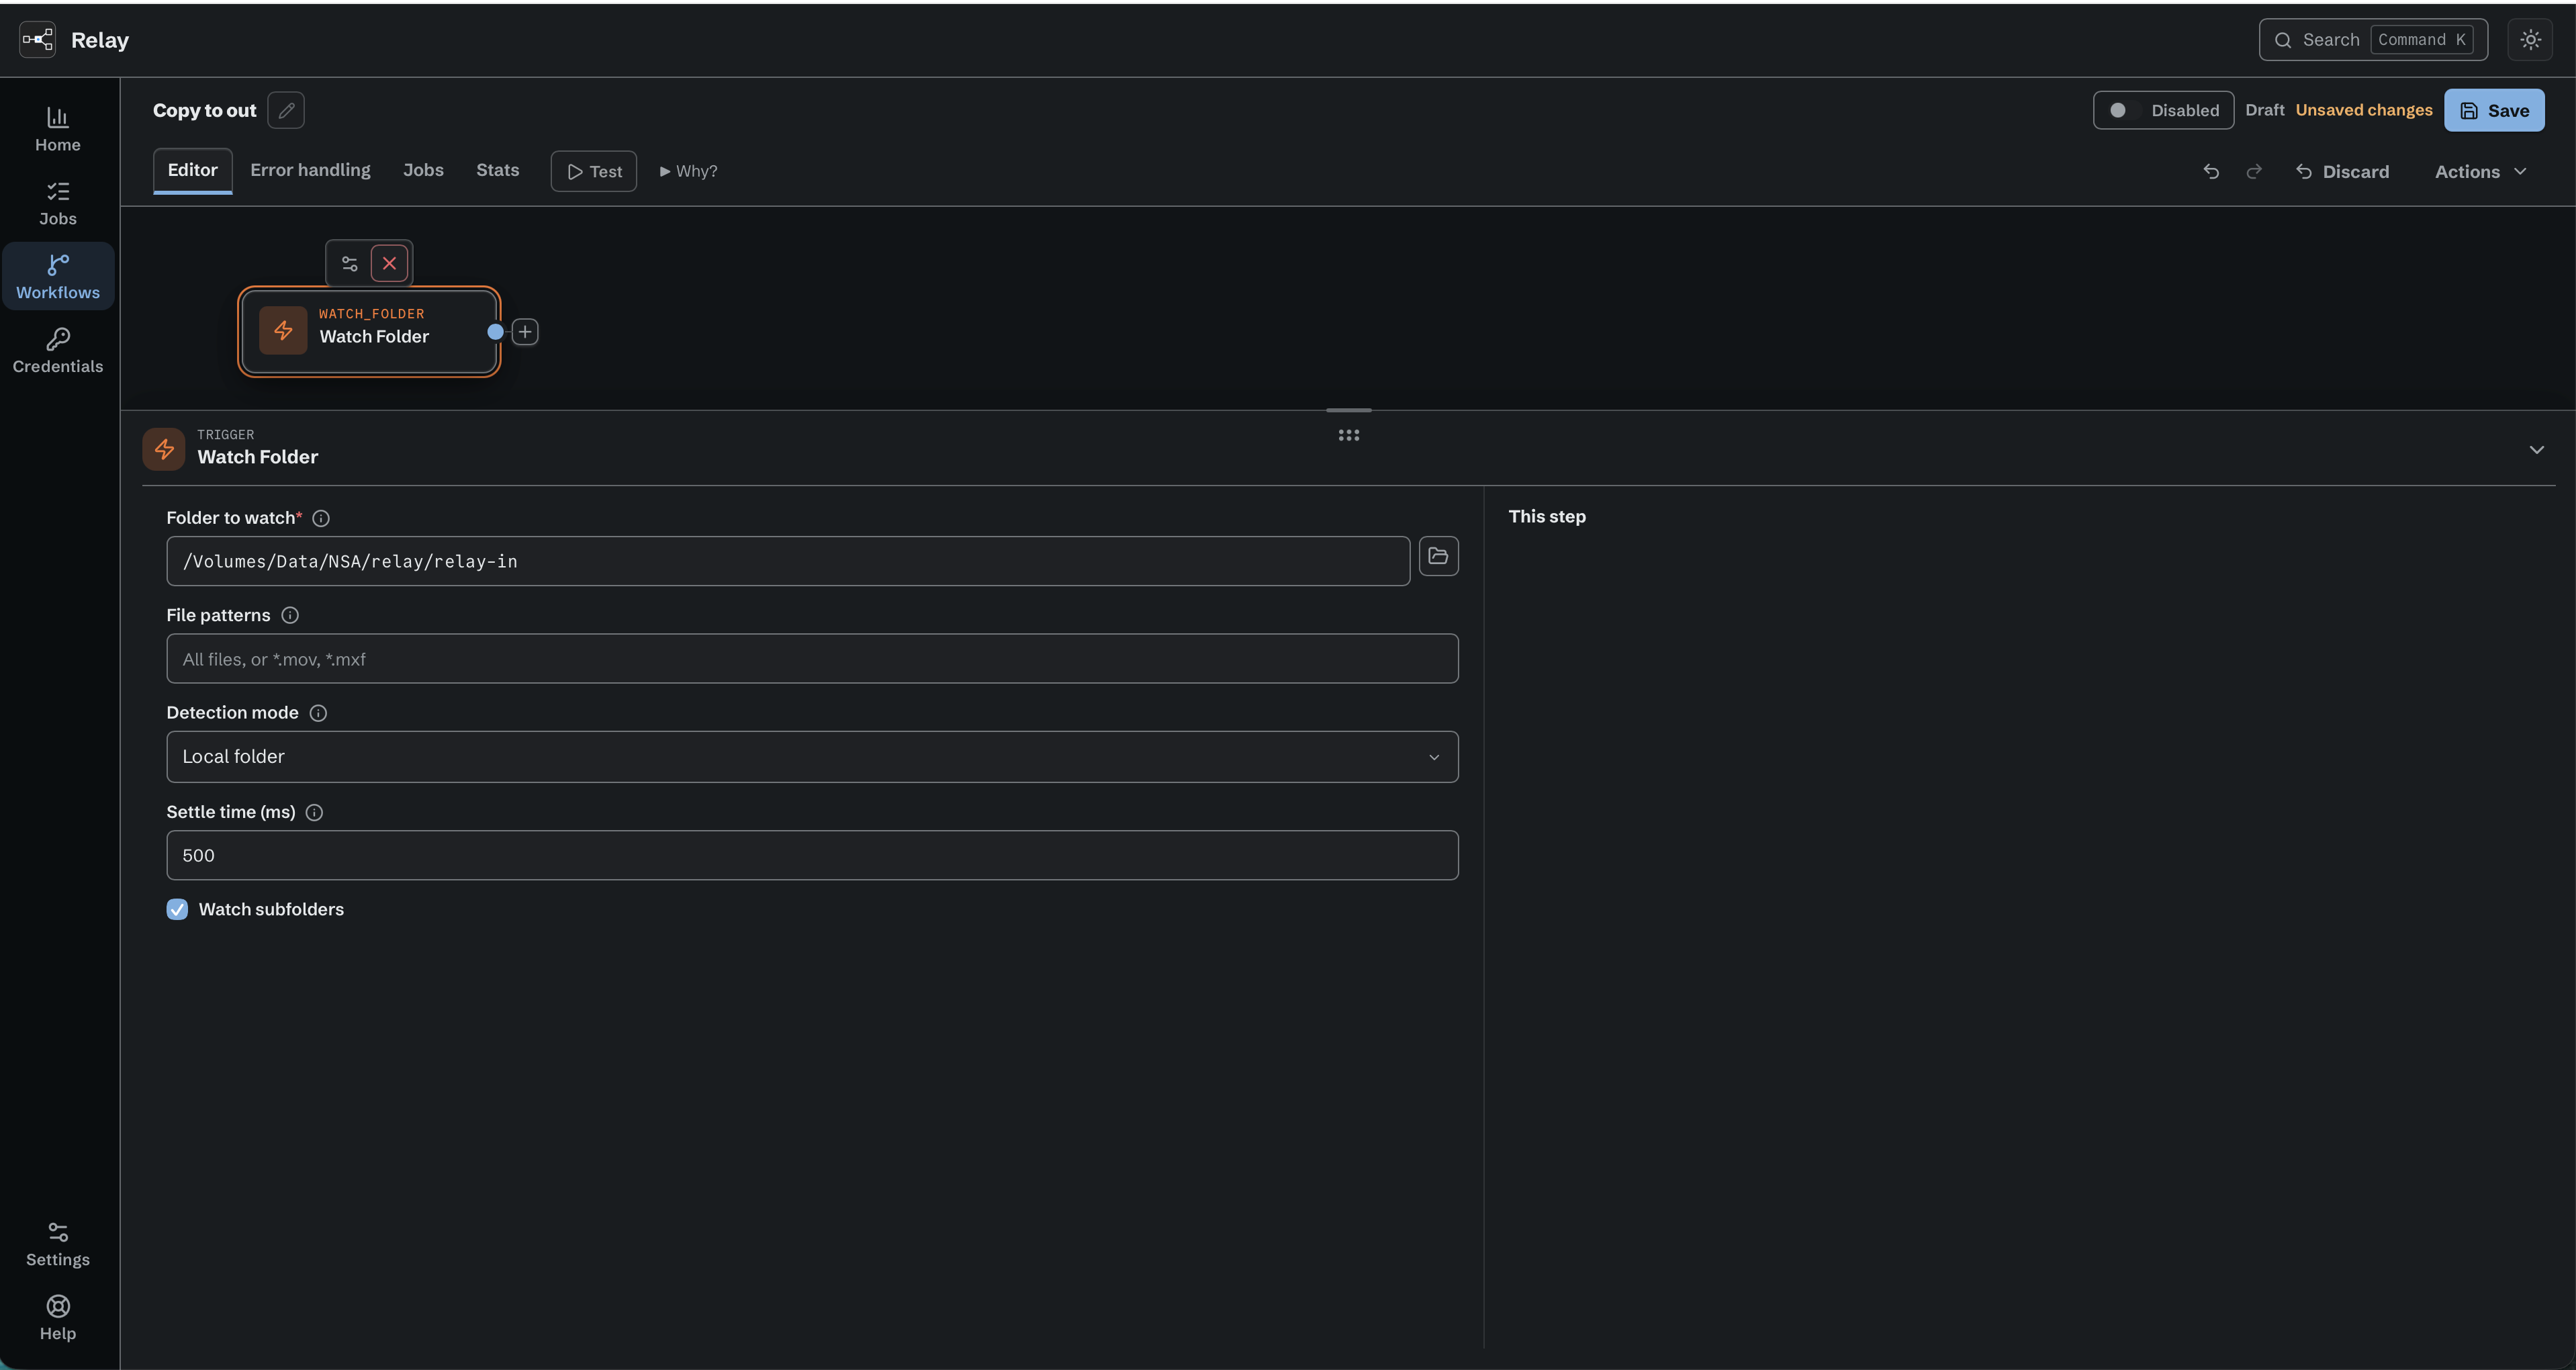This screenshot has width=2576, height=1370.
Task: Open the Error handling tab
Action: pos(310,170)
